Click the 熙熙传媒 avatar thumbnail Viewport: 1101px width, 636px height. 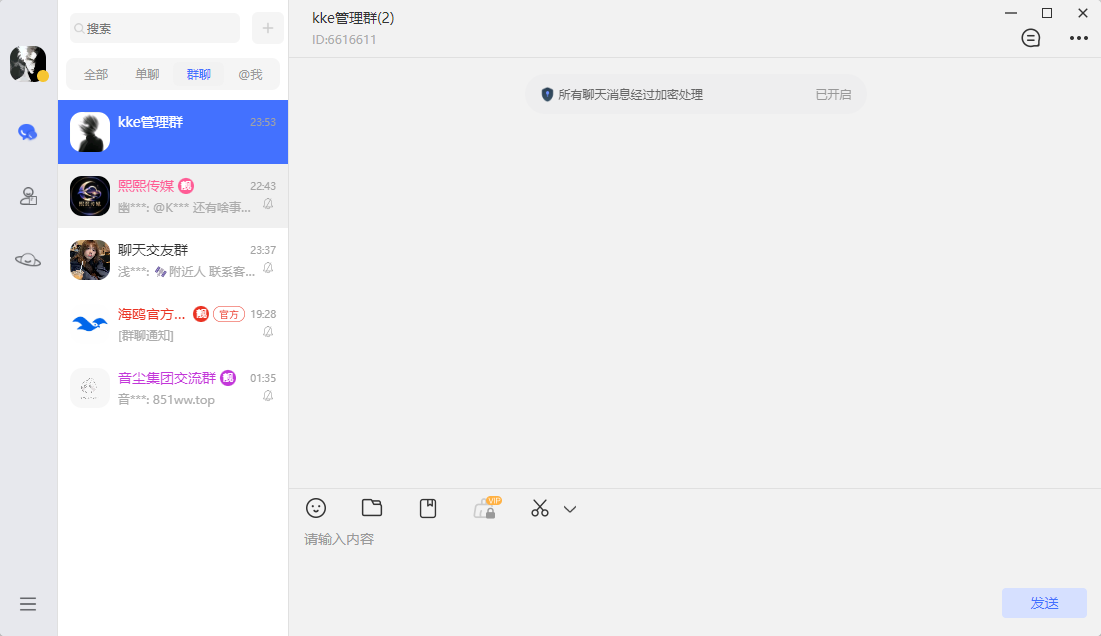coord(90,196)
